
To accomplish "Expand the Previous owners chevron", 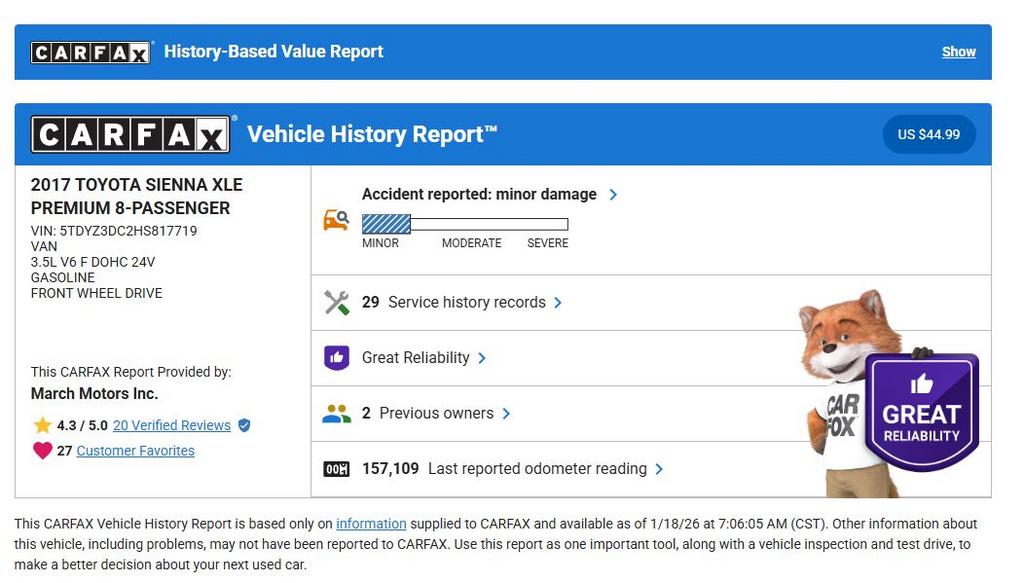I will click(x=506, y=414).
